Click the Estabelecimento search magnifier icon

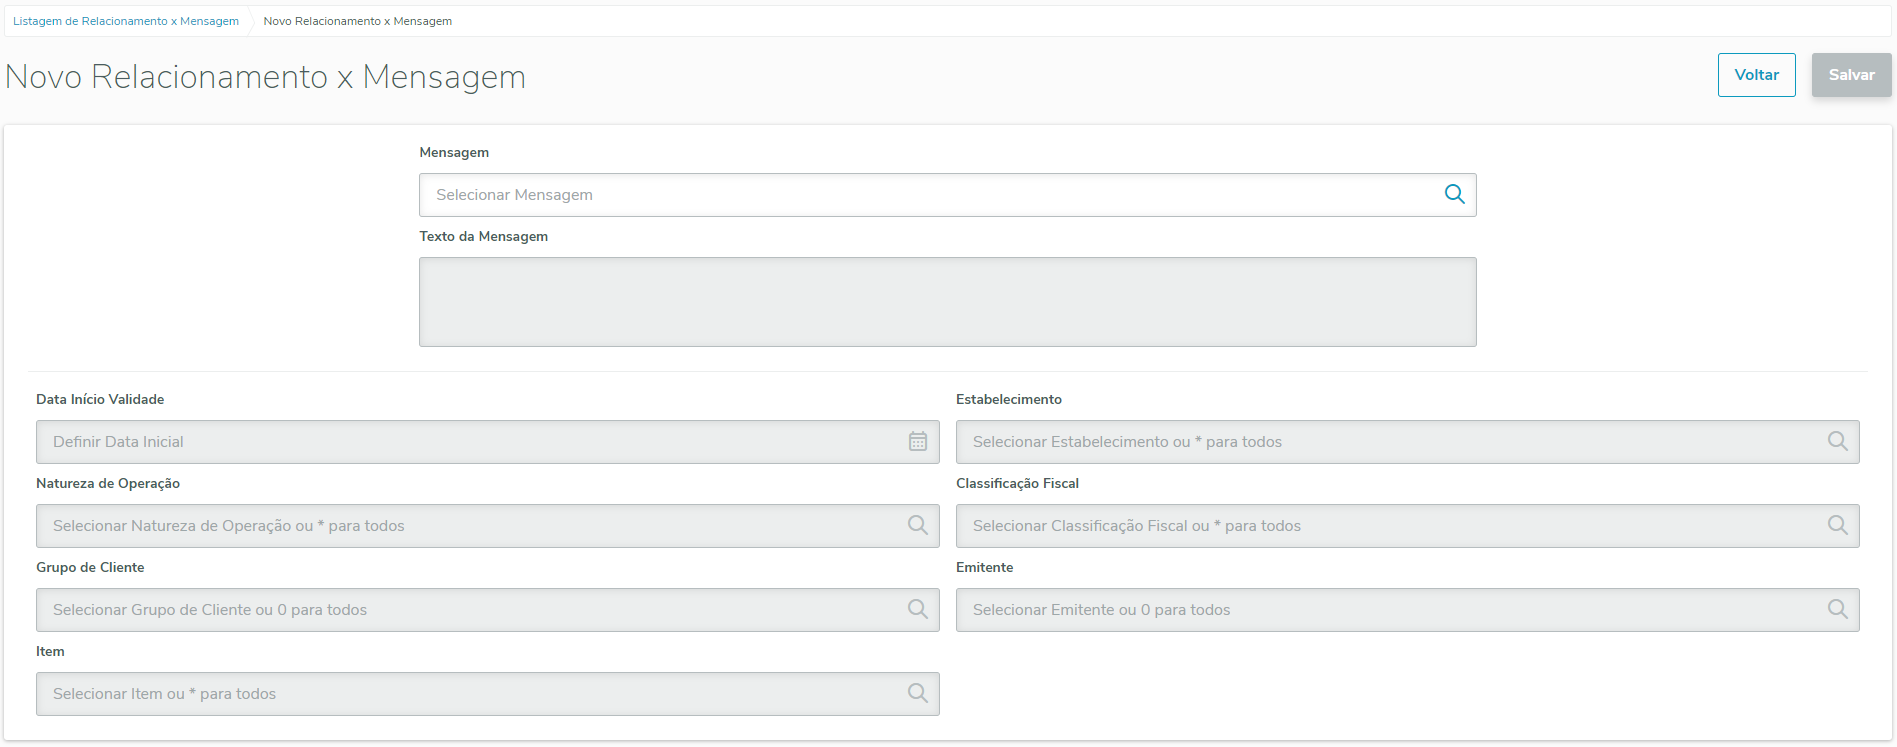point(1837,442)
